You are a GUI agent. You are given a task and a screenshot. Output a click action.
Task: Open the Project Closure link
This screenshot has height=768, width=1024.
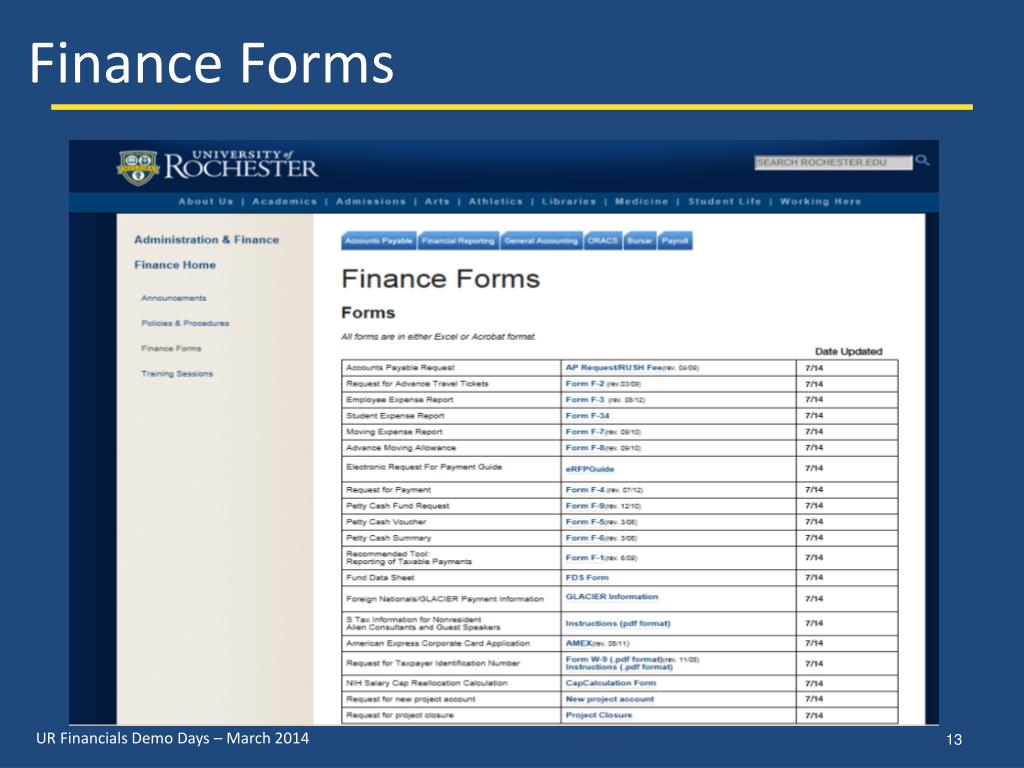(x=599, y=715)
